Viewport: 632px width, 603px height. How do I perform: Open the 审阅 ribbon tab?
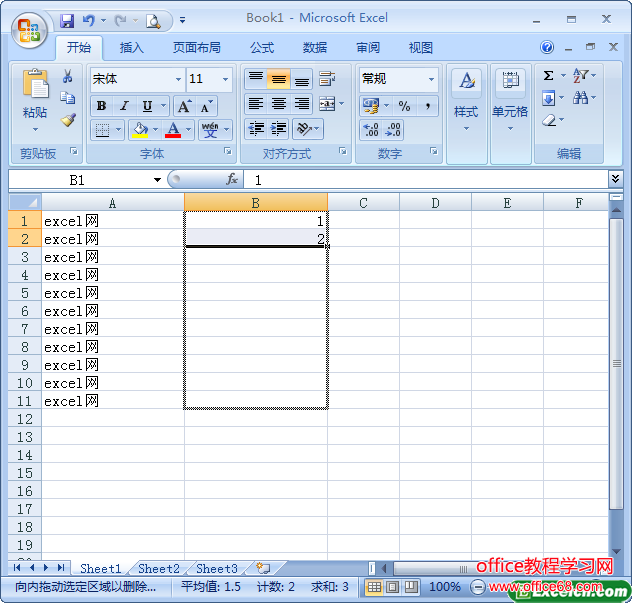368,48
